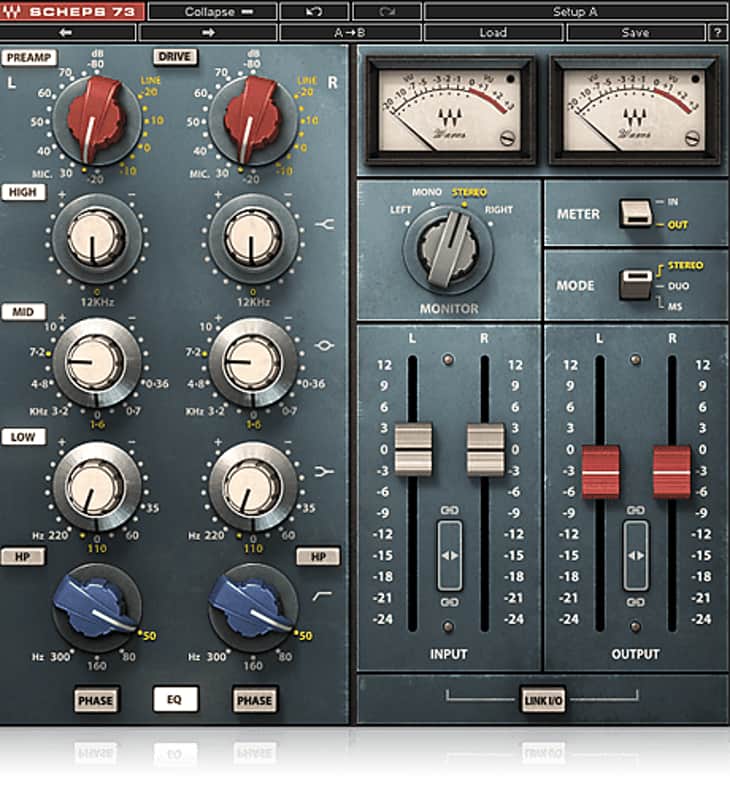Click the high-pass filter curve symbol
The width and height of the screenshot is (730, 800).
pyautogui.click(x=322, y=595)
